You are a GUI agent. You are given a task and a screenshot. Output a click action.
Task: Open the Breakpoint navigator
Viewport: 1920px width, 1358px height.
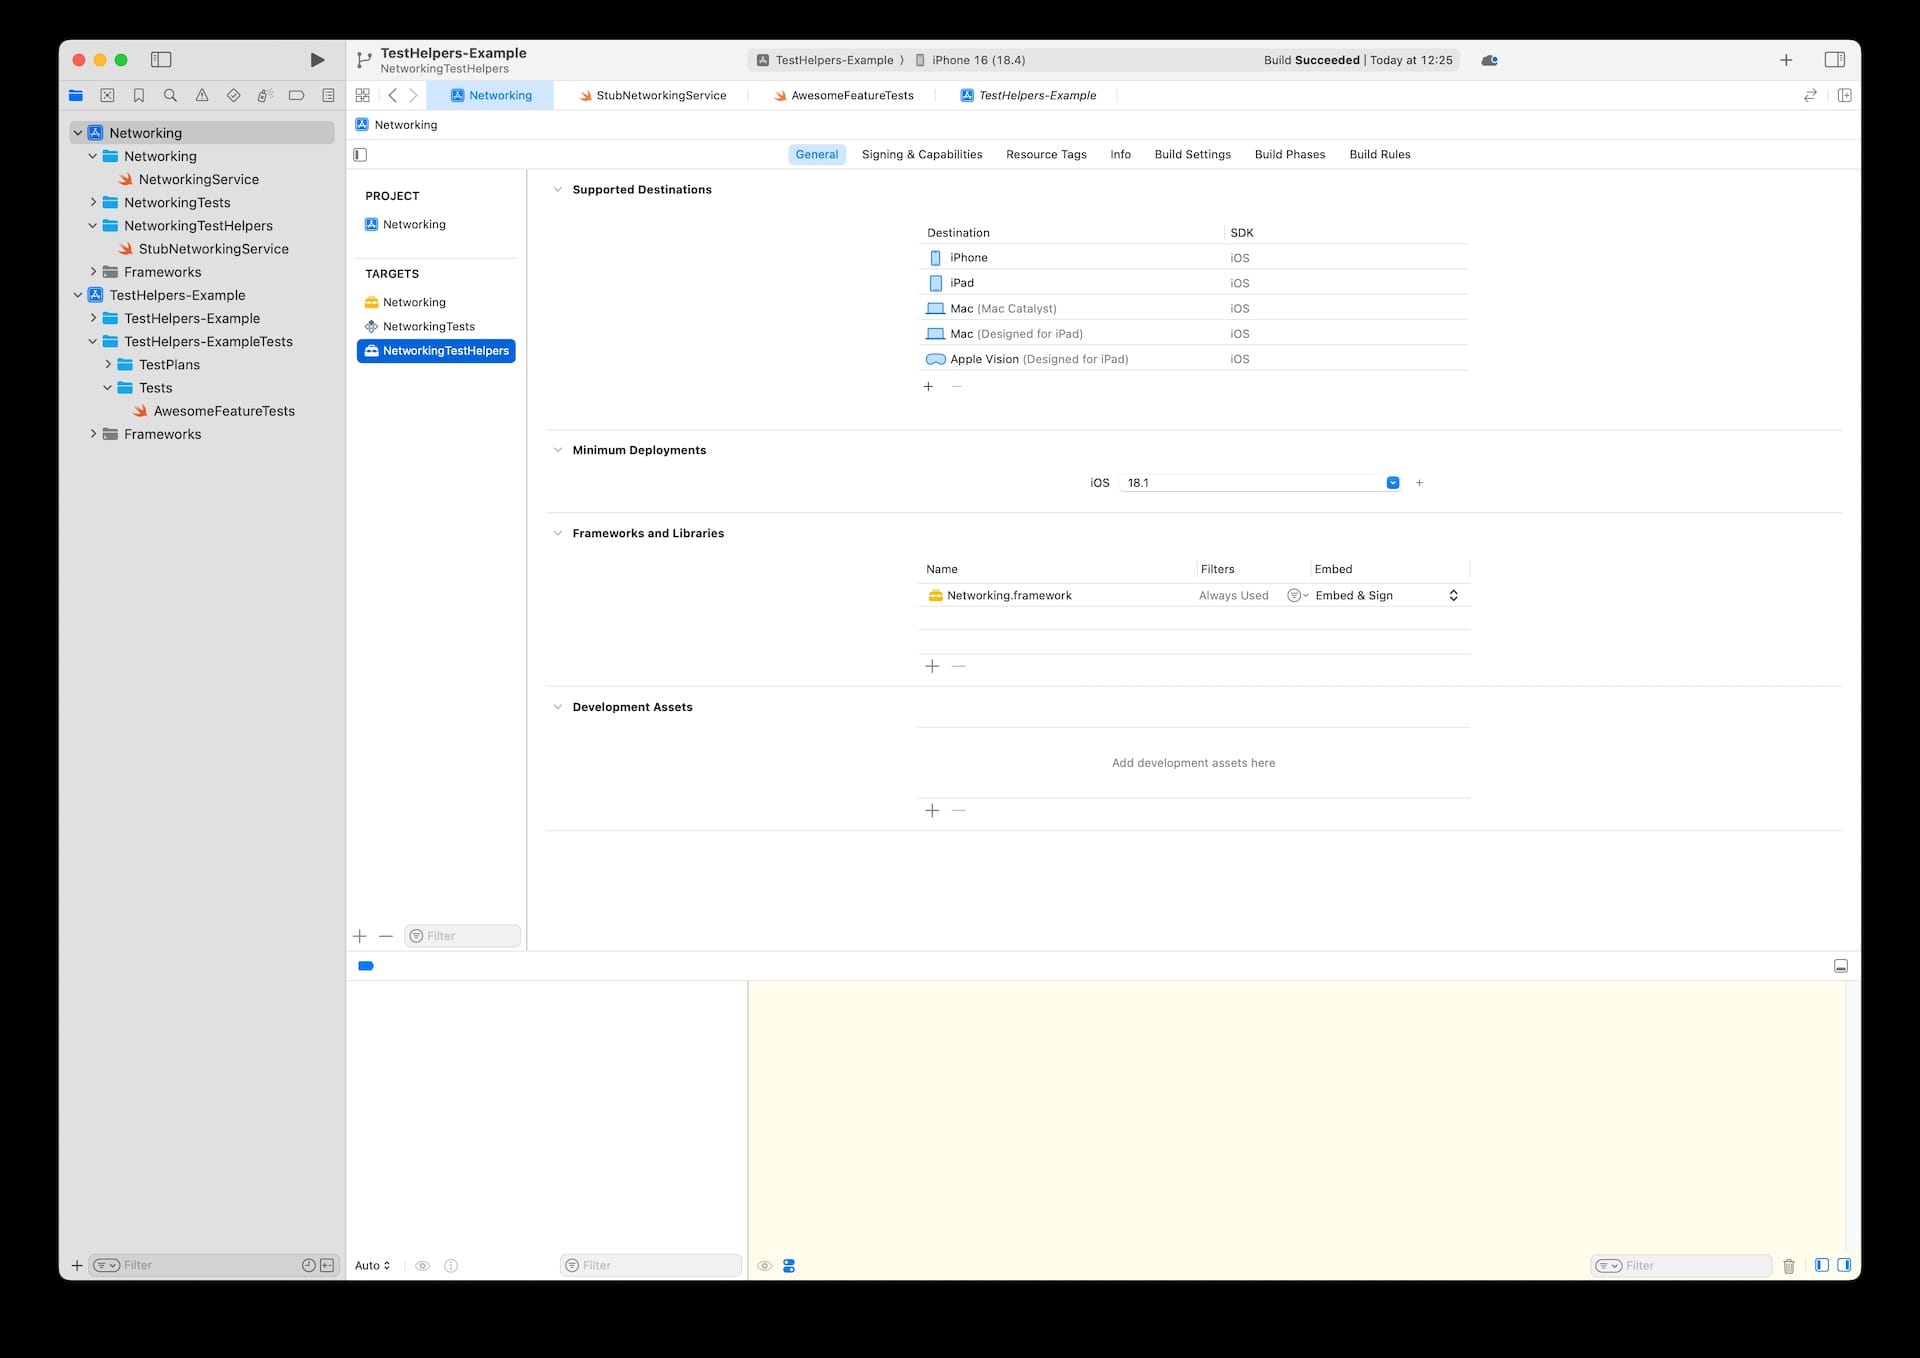pyautogui.click(x=296, y=95)
